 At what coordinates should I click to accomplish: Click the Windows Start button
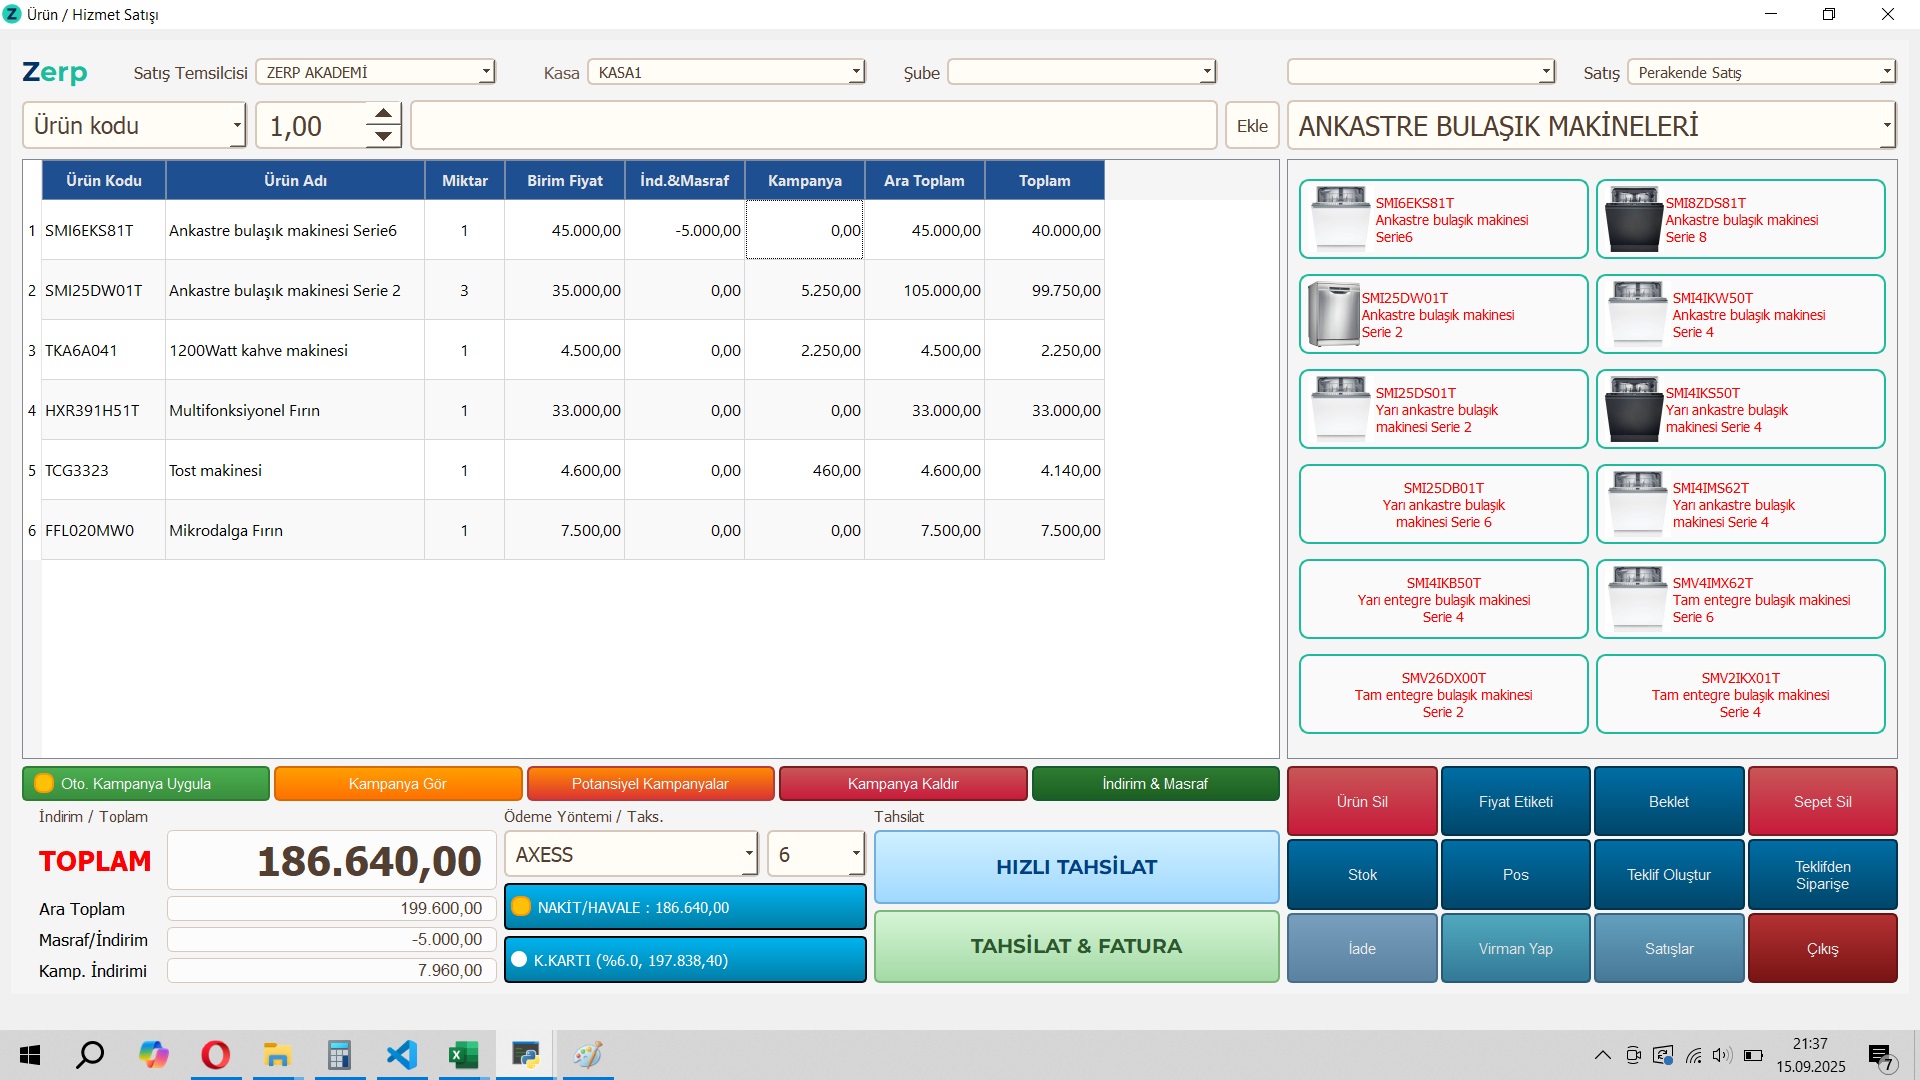point(30,1055)
